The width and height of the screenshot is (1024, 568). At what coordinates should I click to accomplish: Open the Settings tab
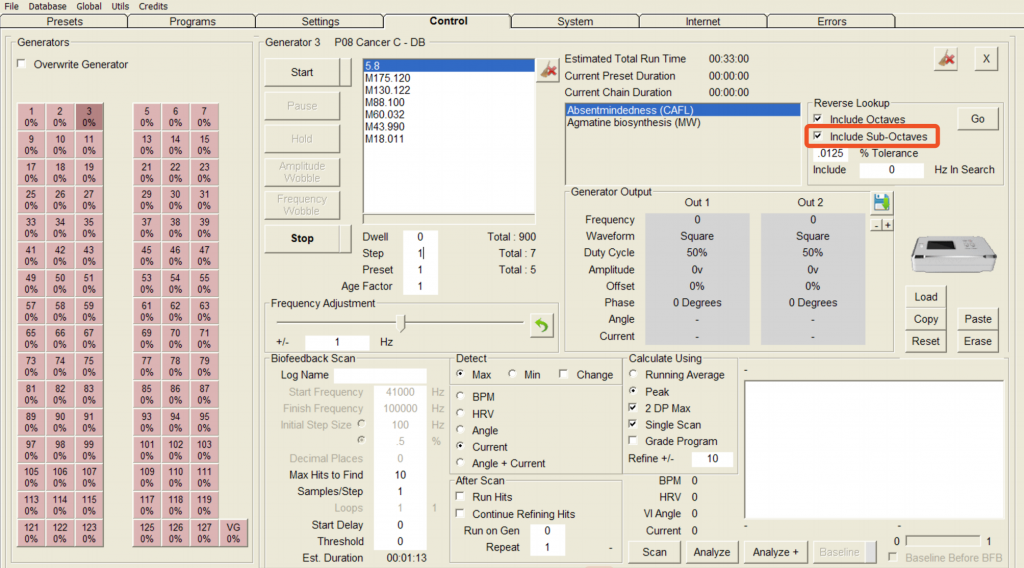(x=320, y=21)
